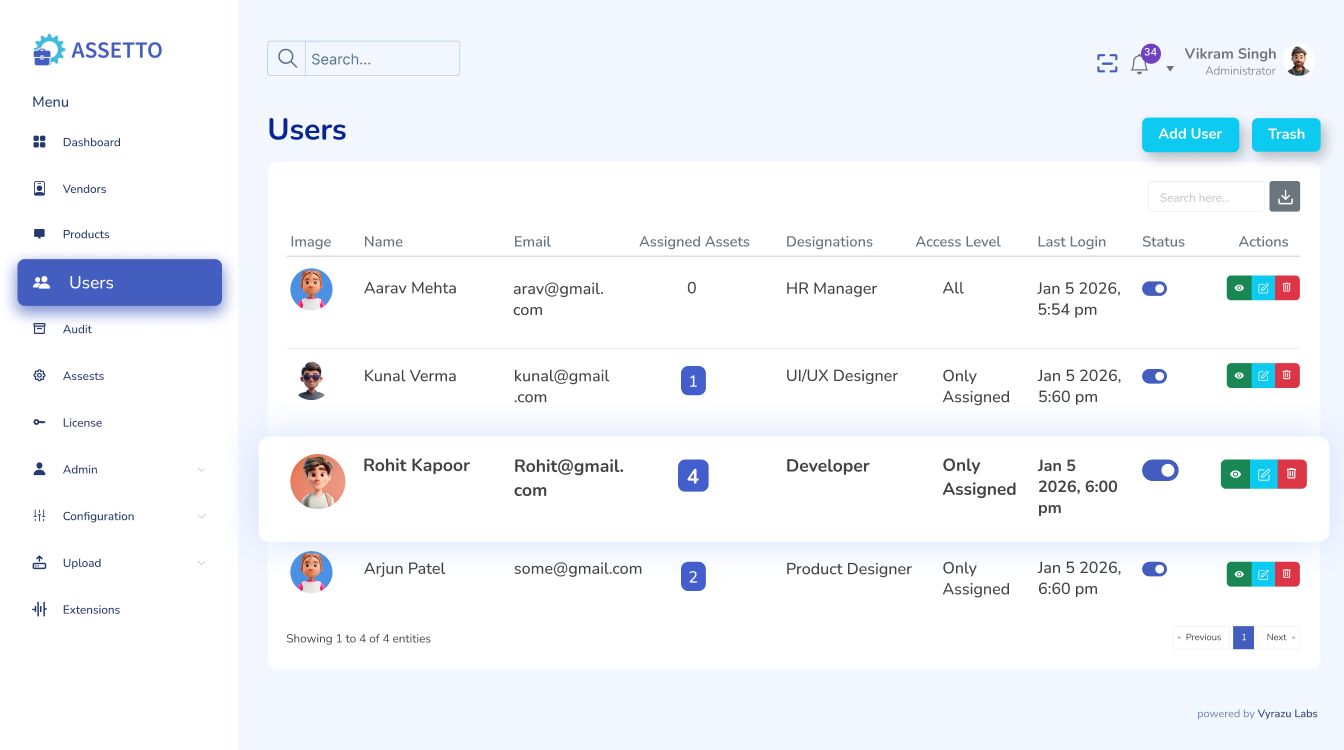Open the Vendors menu item

pyautogui.click(x=84, y=189)
